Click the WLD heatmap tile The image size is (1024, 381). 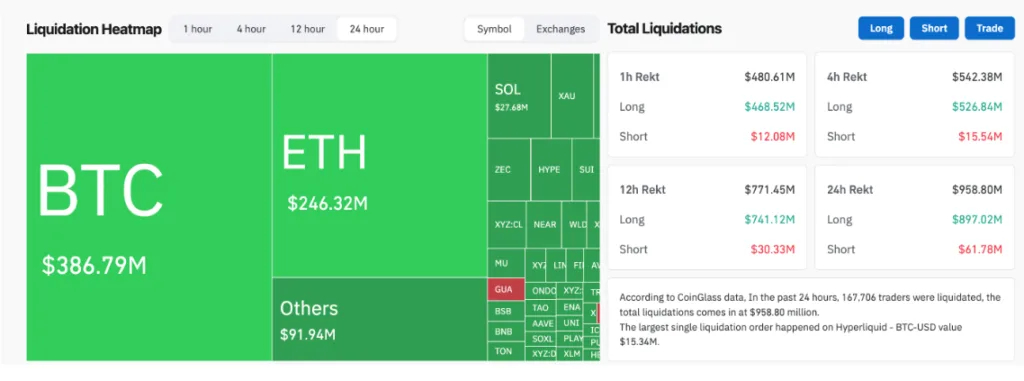click(575, 224)
